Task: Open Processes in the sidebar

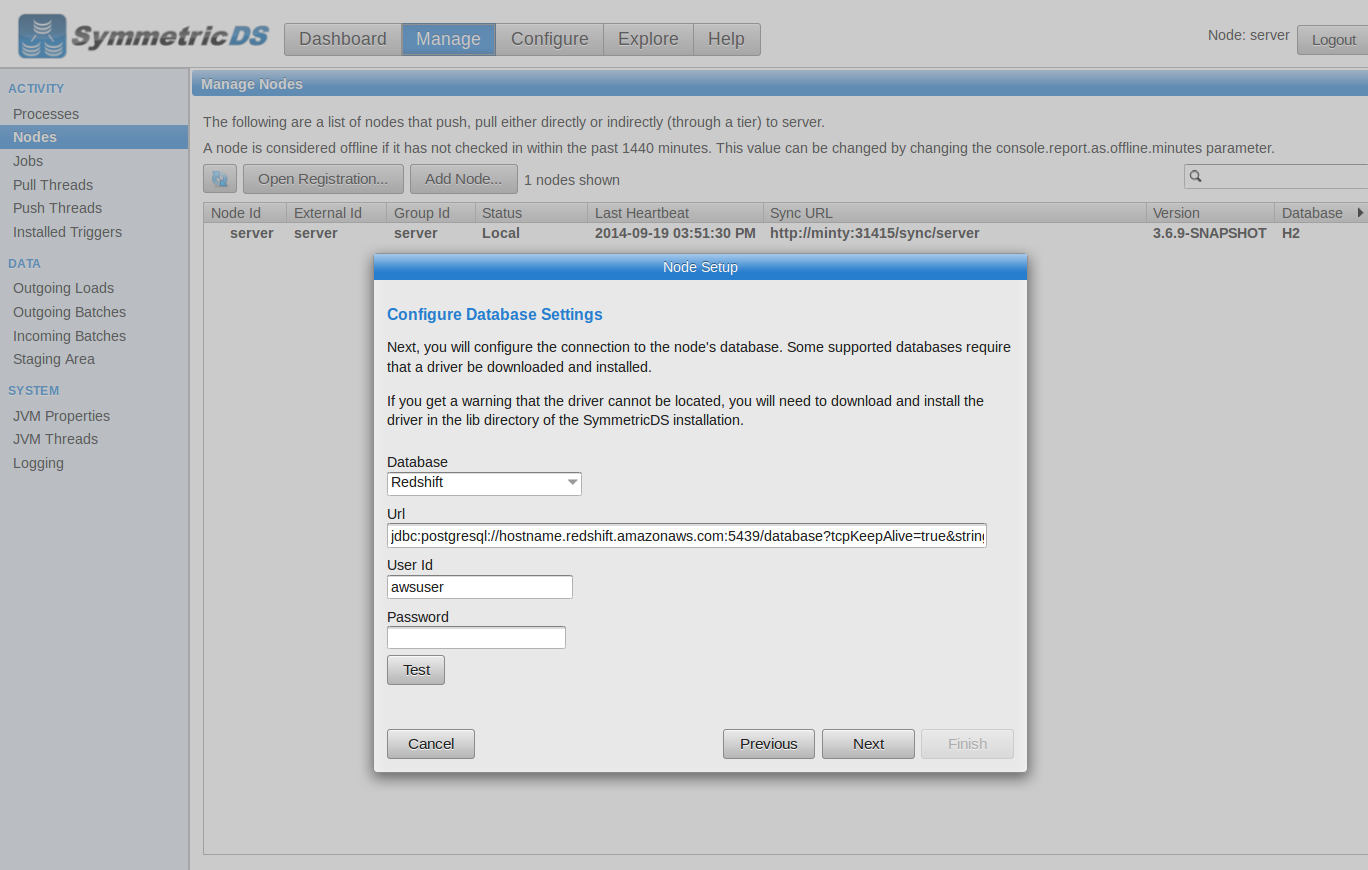Action: 46,114
